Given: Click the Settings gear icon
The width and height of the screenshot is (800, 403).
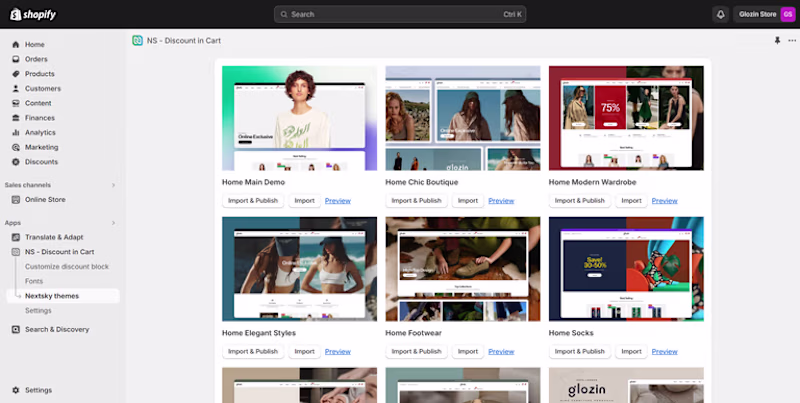Looking at the screenshot, I should [x=16, y=390].
